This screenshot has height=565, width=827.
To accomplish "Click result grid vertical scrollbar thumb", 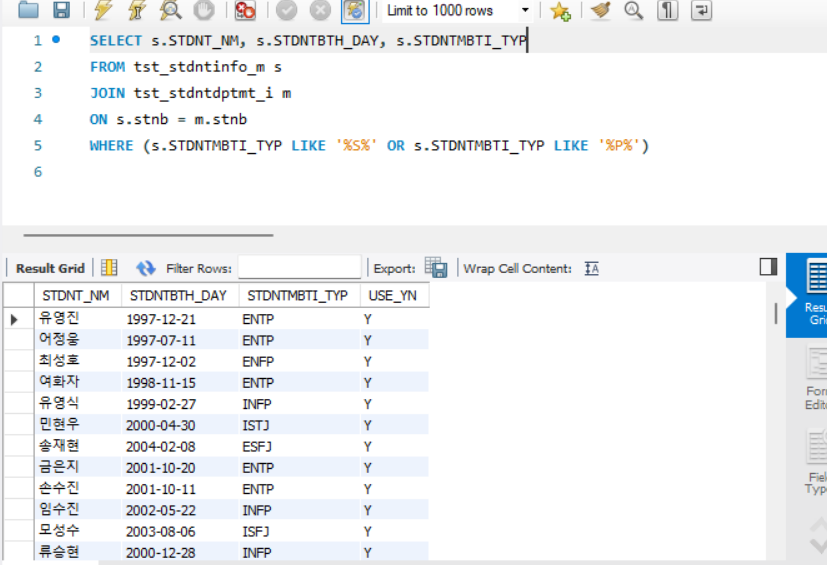I will 776,313.
